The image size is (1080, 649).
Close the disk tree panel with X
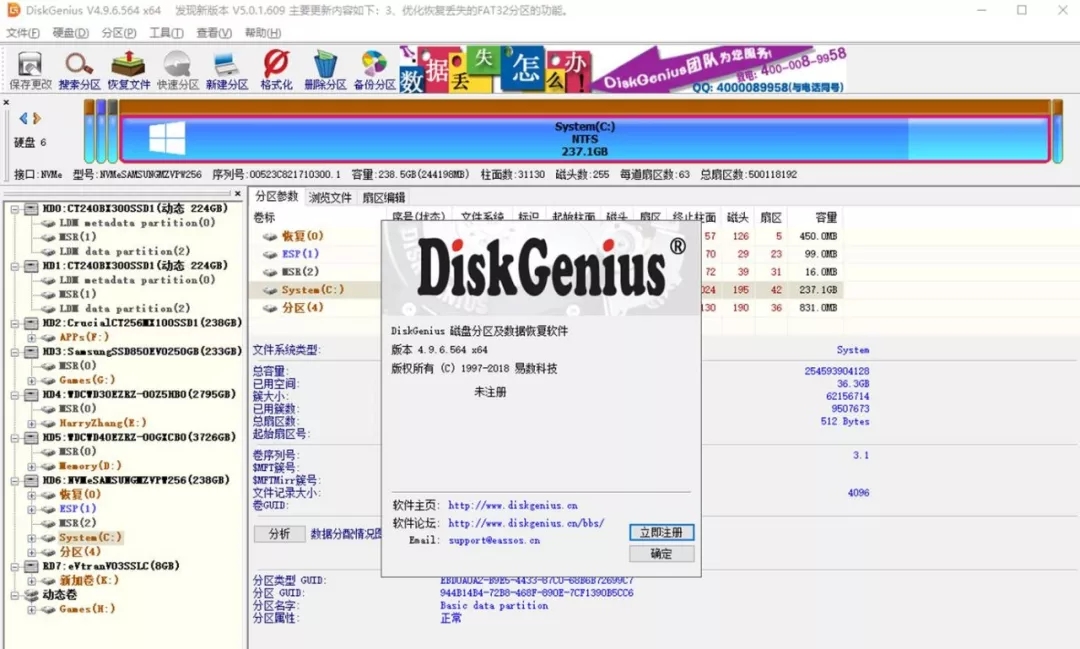(x=238, y=194)
